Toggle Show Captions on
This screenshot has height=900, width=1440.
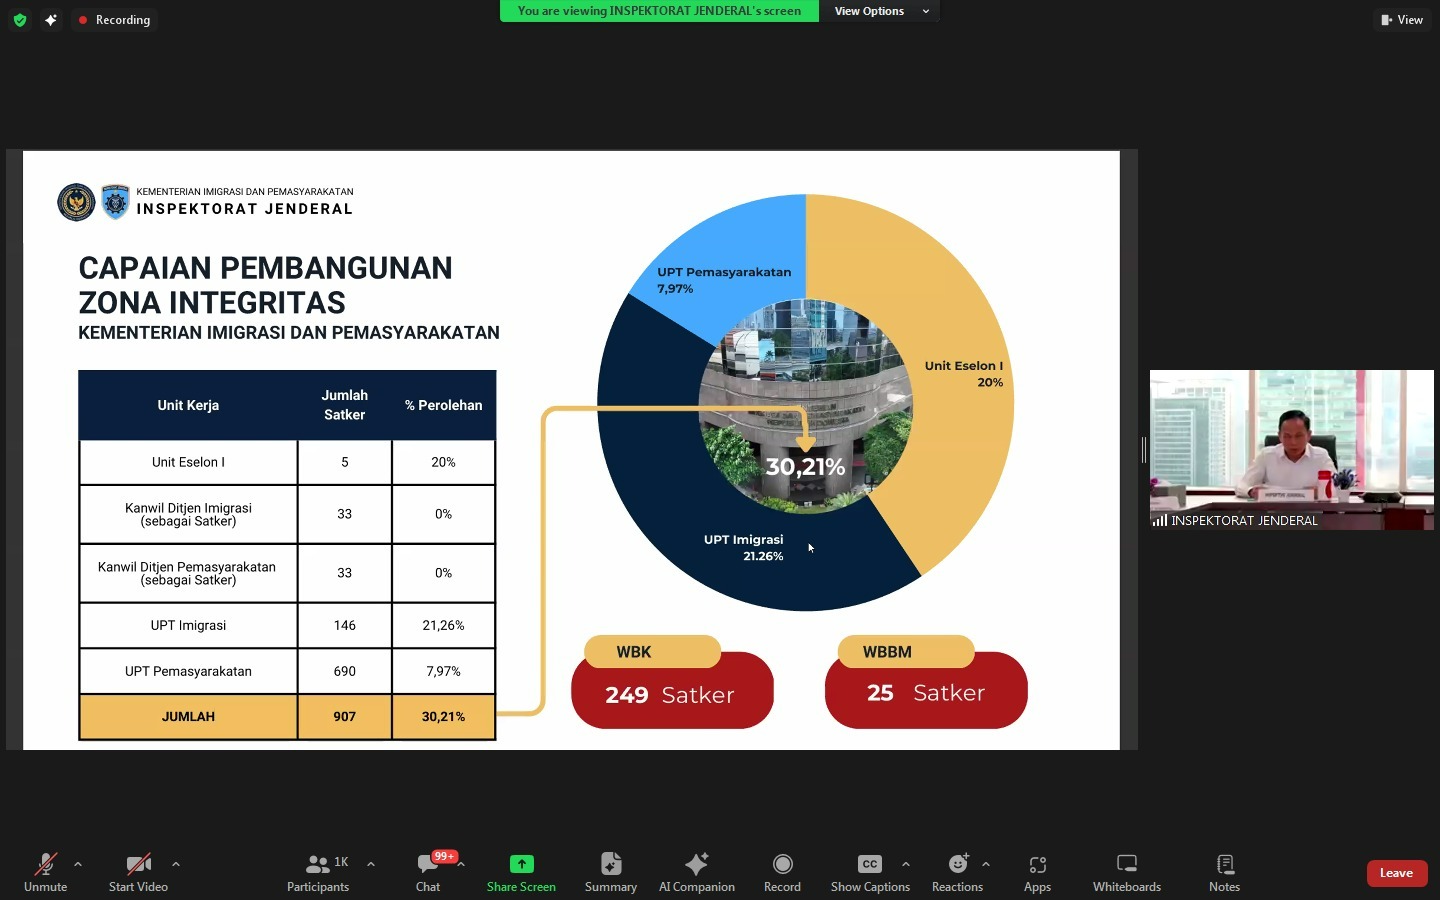tap(870, 871)
